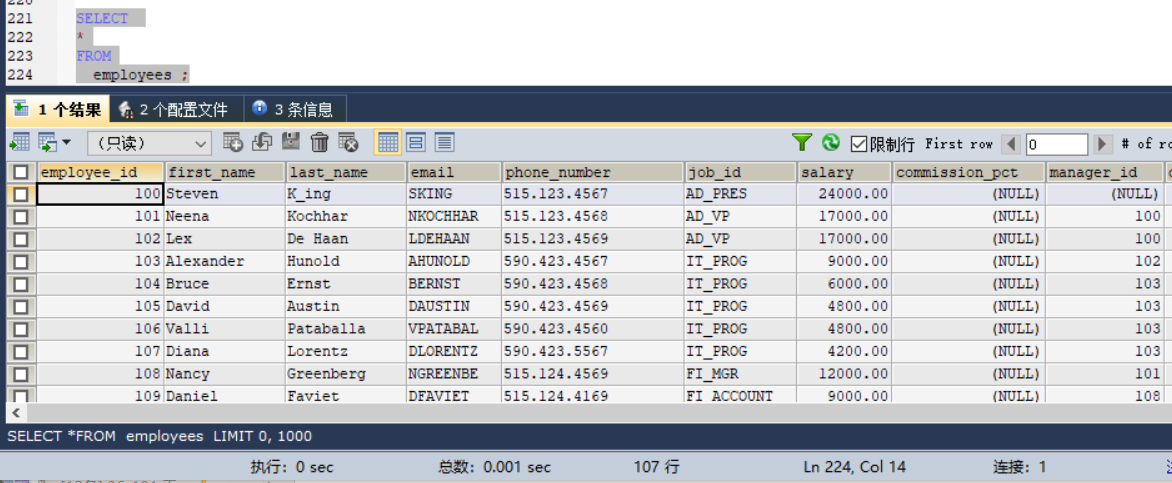
Task: Expand the copy/export options dropdown arrow
Action: tap(67, 141)
